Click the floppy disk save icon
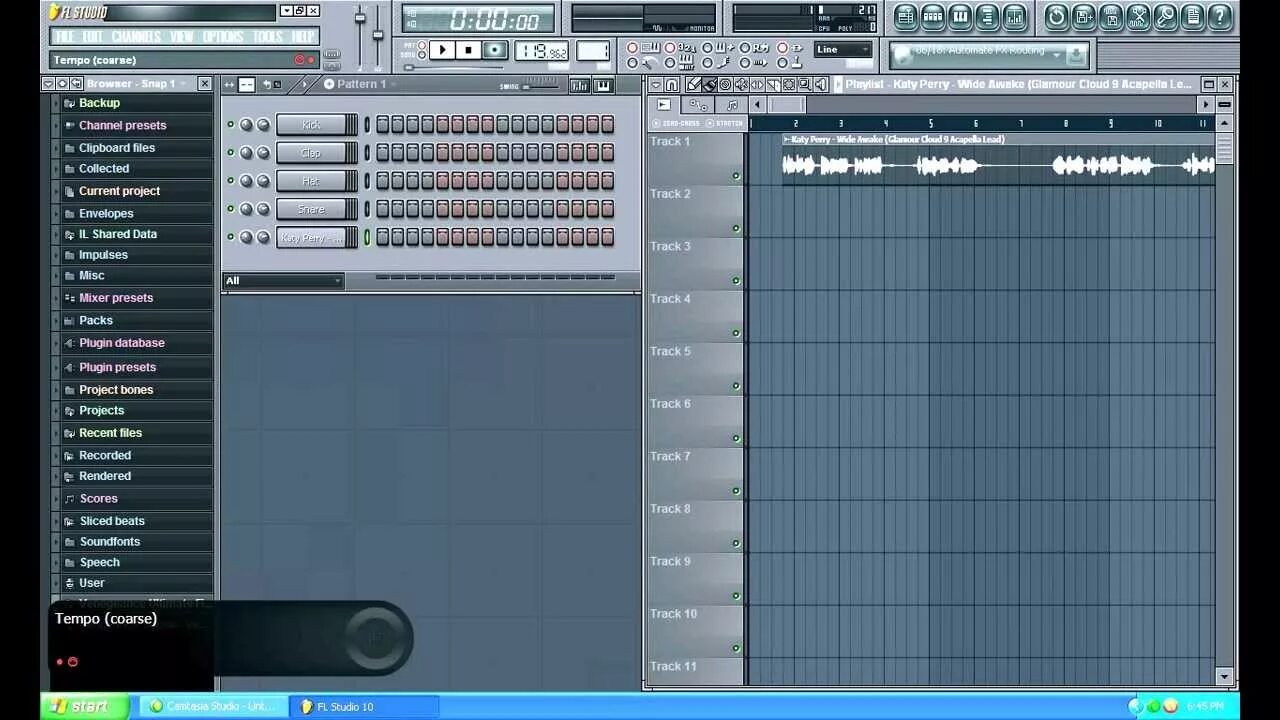This screenshot has width=1280, height=720. tap(1111, 16)
